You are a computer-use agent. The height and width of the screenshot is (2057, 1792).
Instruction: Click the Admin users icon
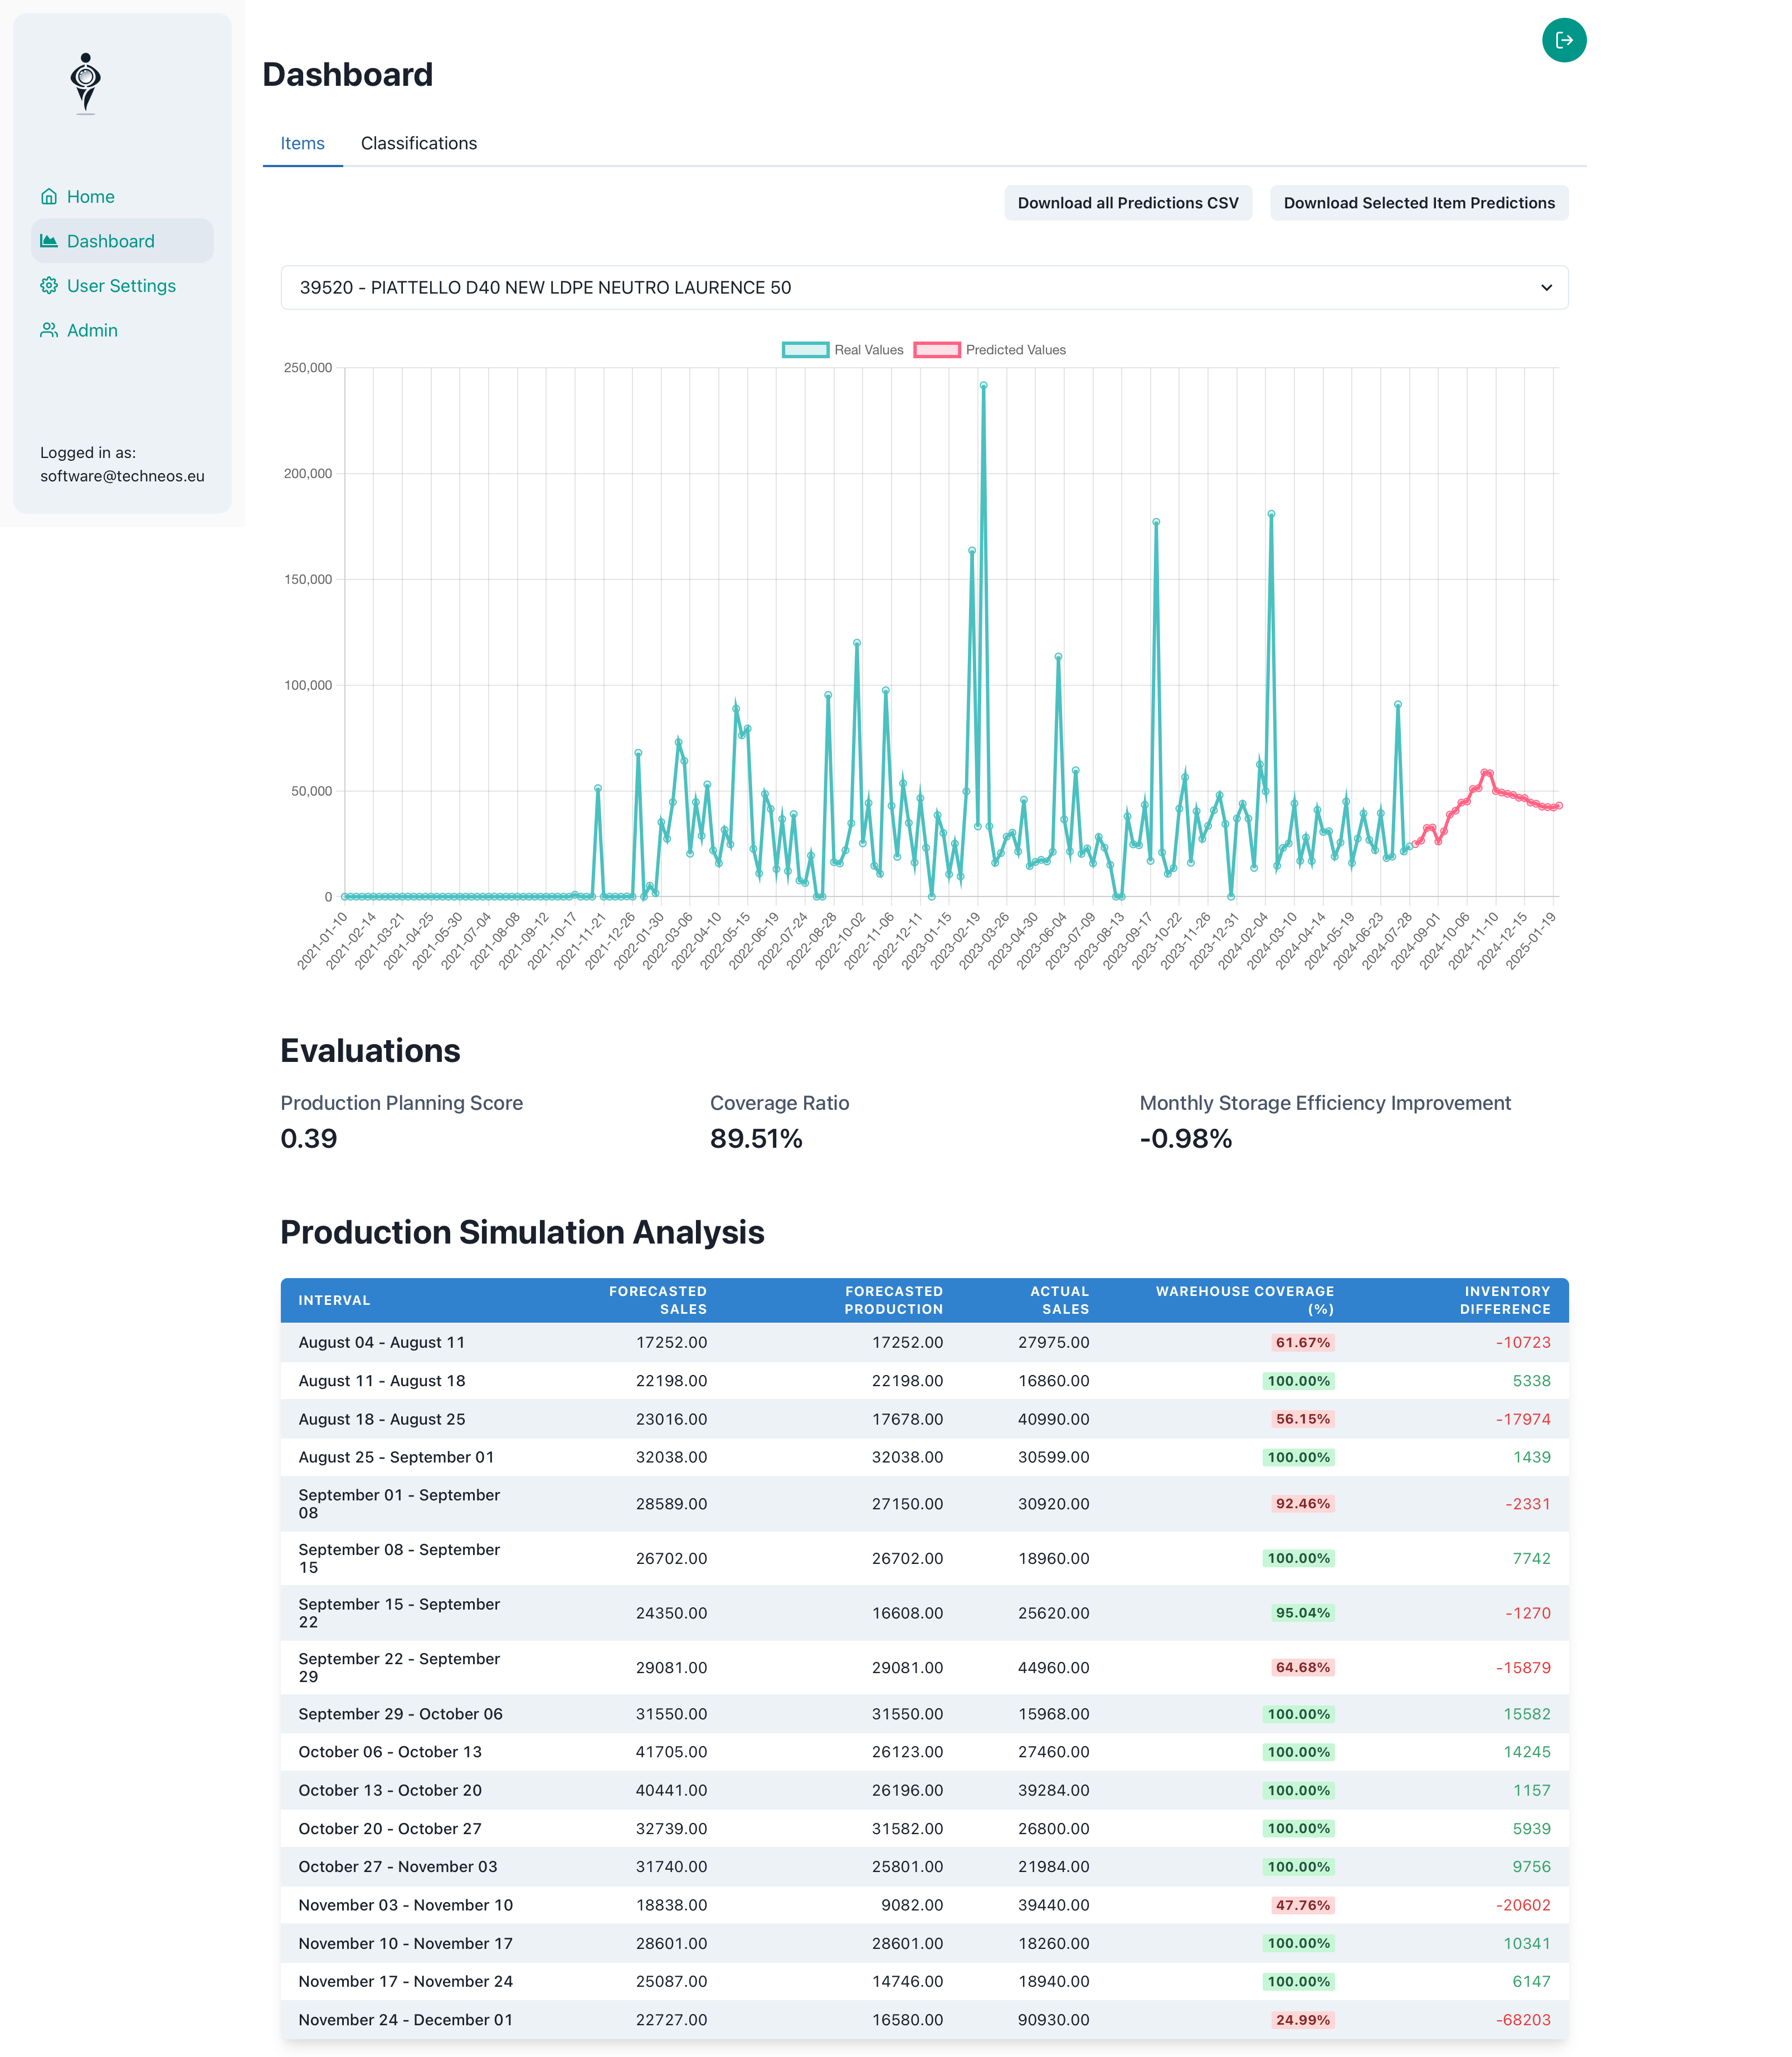tap(48, 330)
